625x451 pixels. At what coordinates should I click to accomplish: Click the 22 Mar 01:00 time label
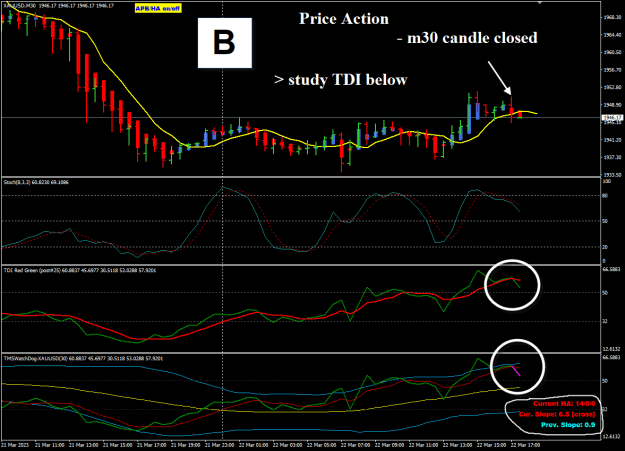tap(253, 445)
